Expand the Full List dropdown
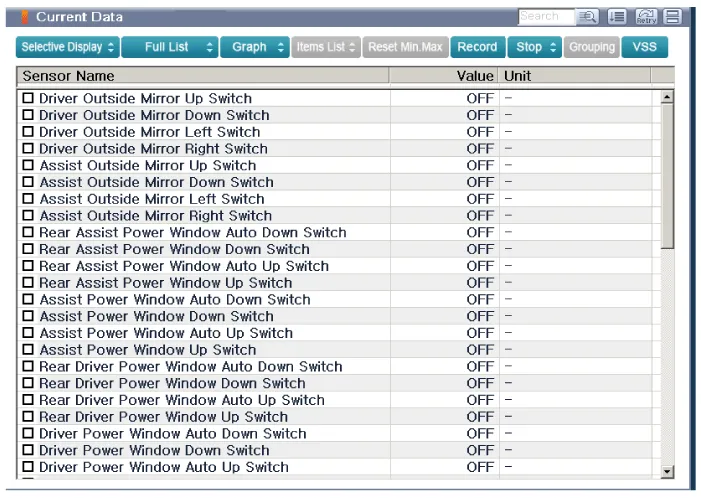The width and height of the screenshot is (701, 498). (x=170, y=47)
